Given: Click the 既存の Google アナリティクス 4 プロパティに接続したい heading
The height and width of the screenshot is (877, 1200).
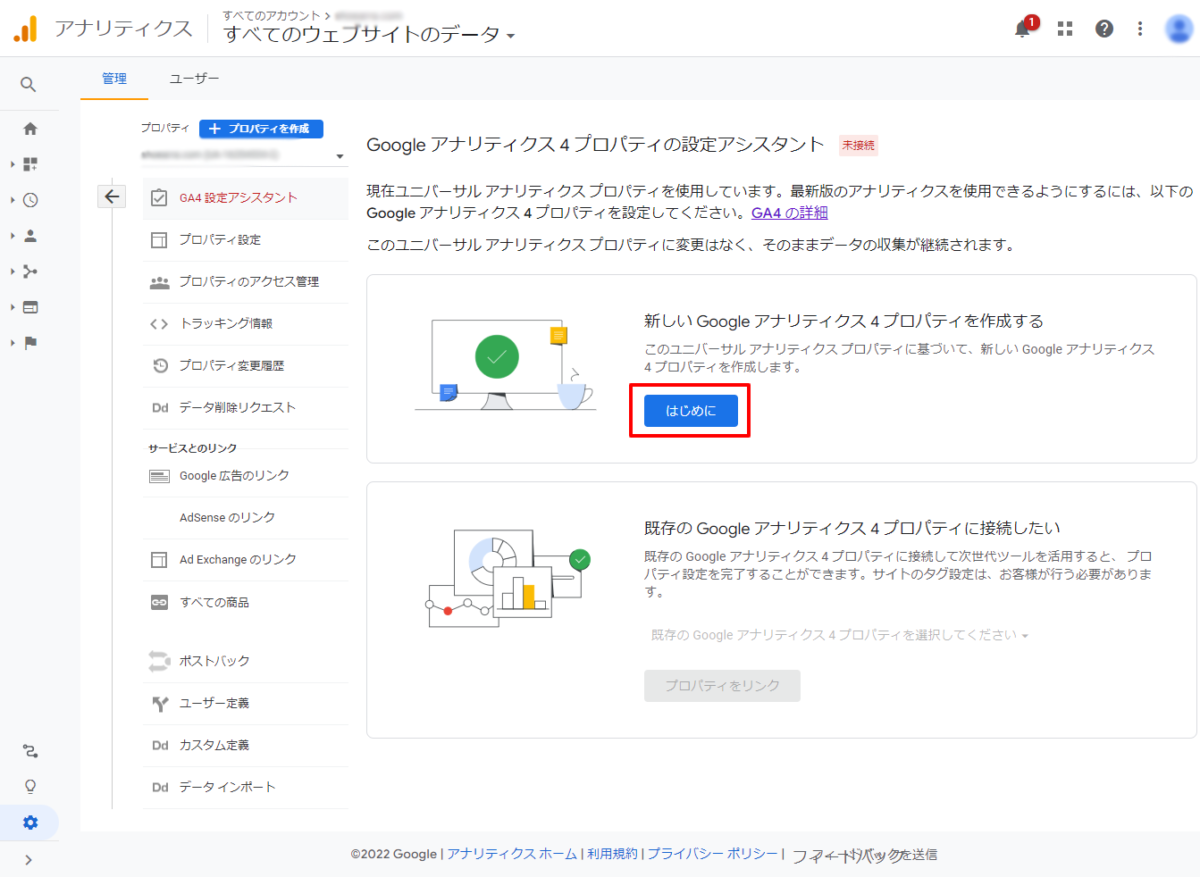Looking at the screenshot, I should tap(852, 528).
